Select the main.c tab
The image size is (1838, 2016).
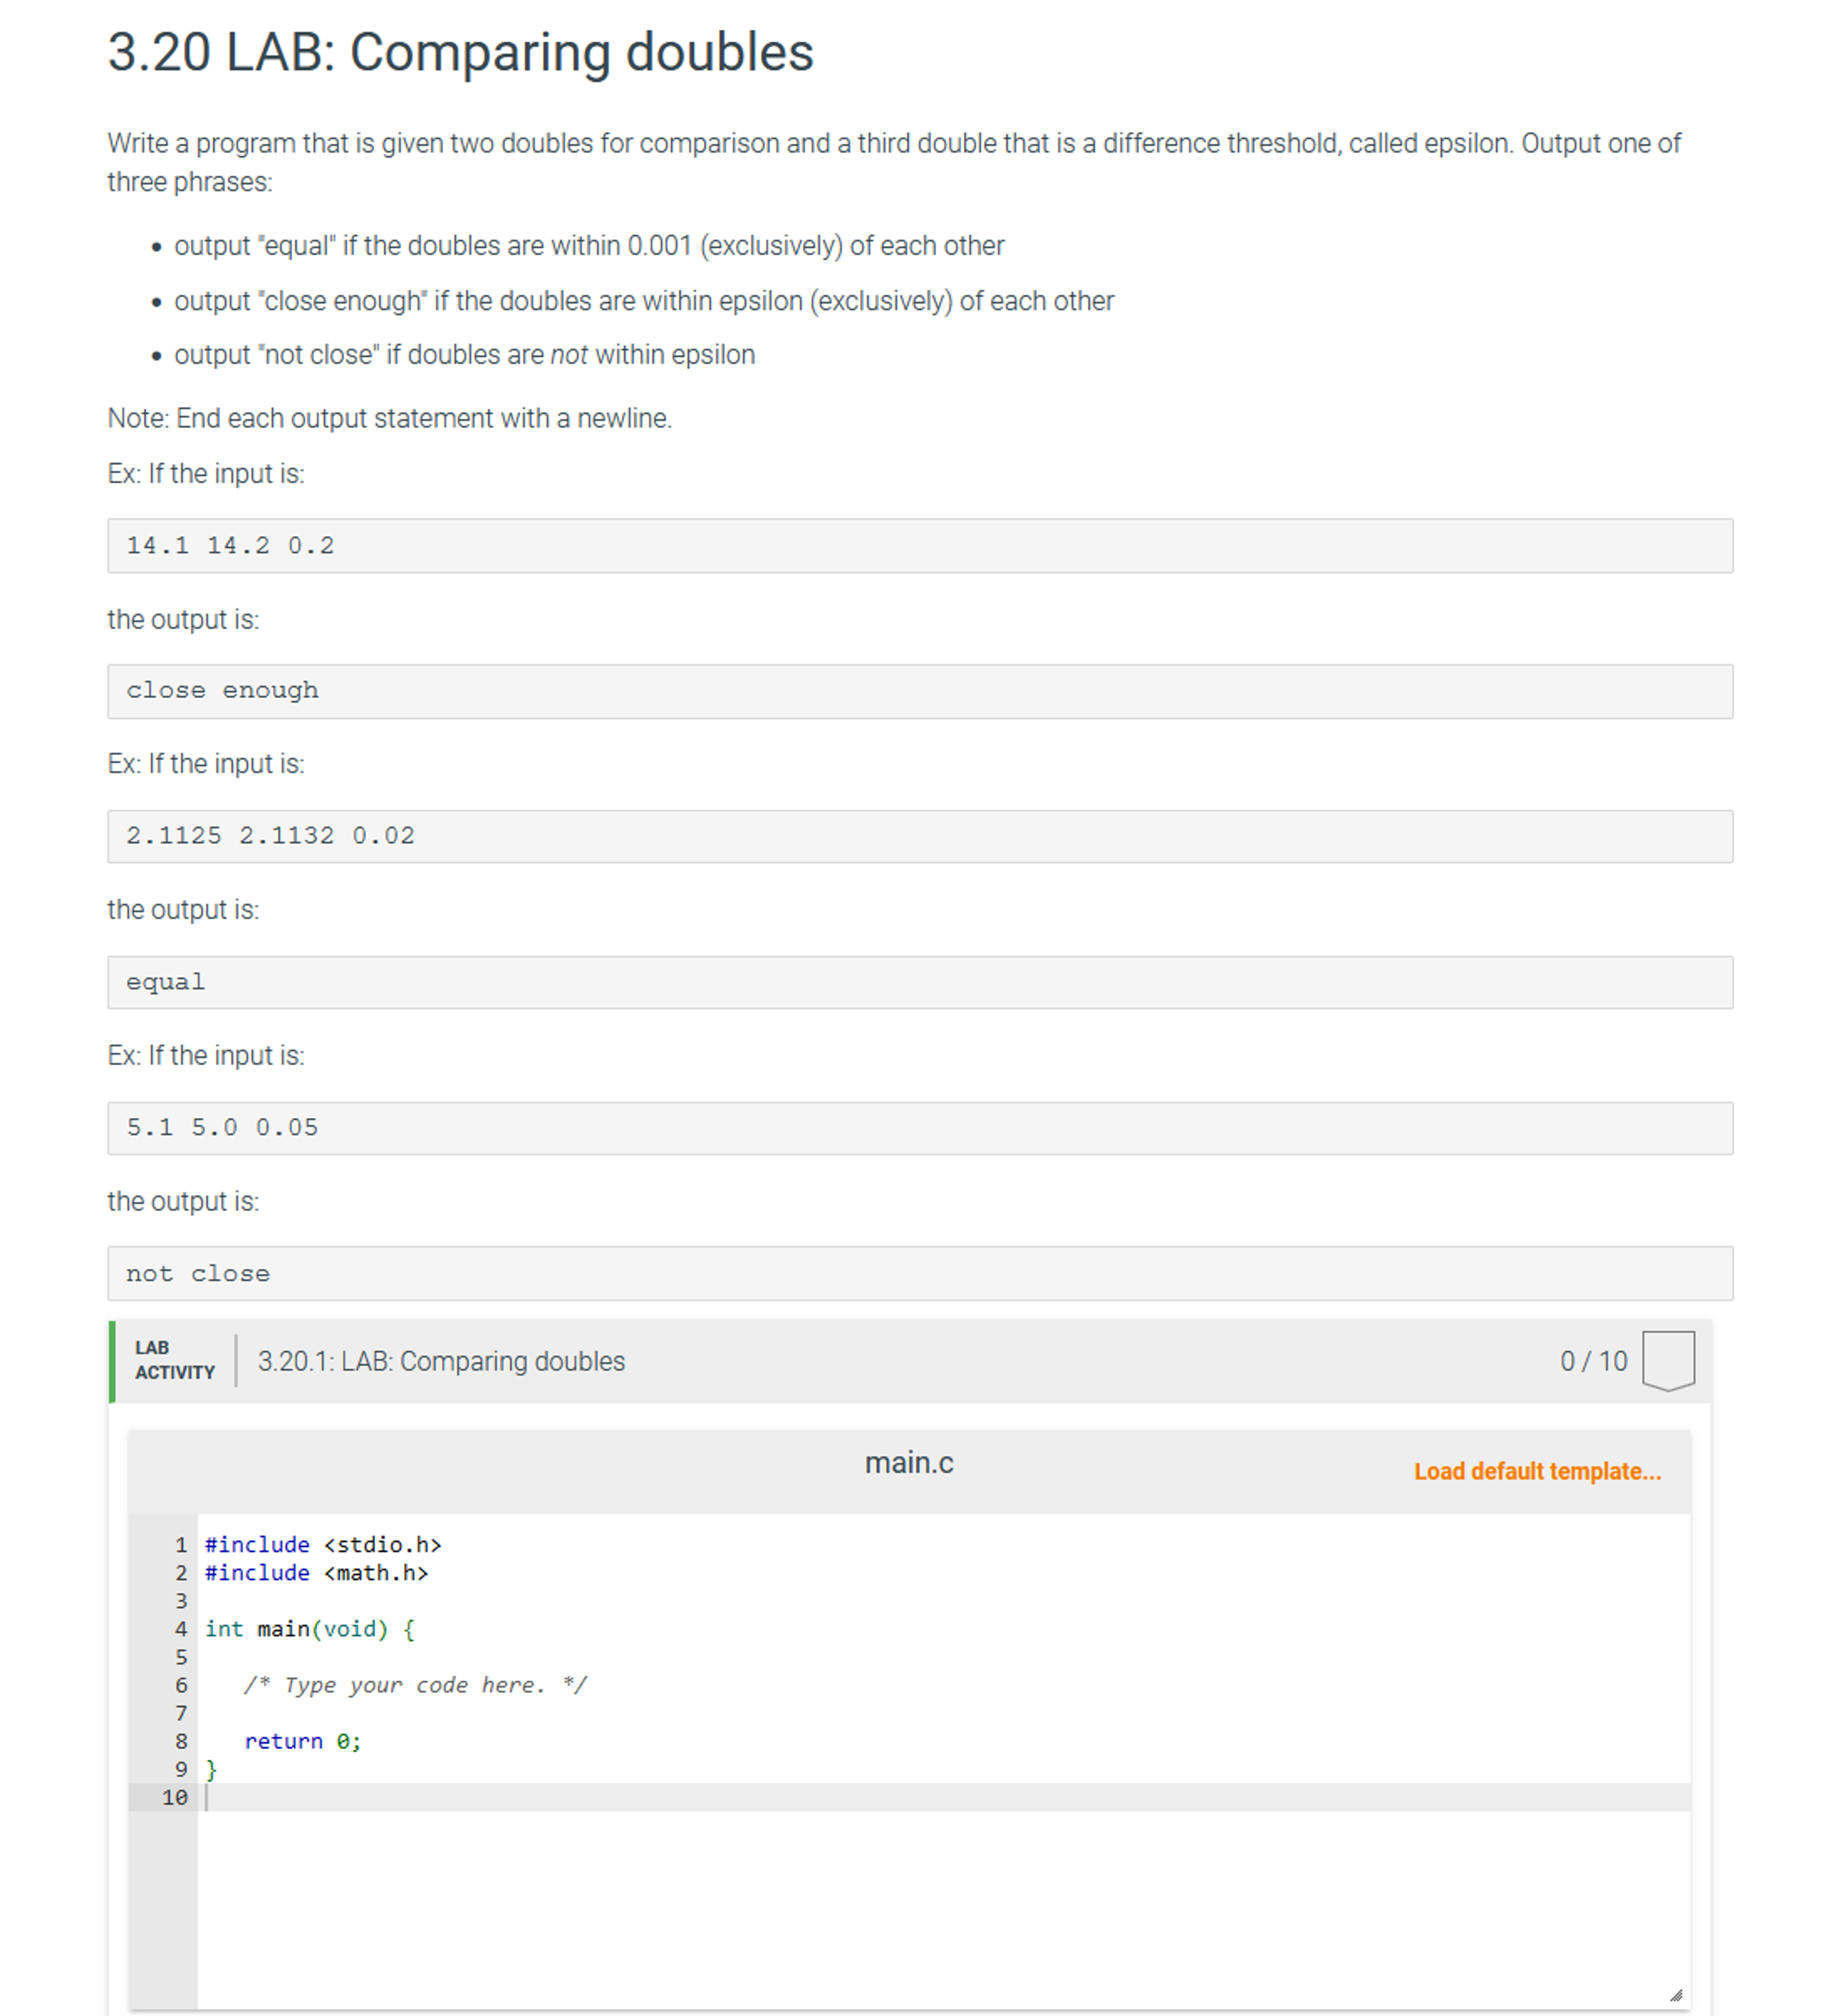910,1462
